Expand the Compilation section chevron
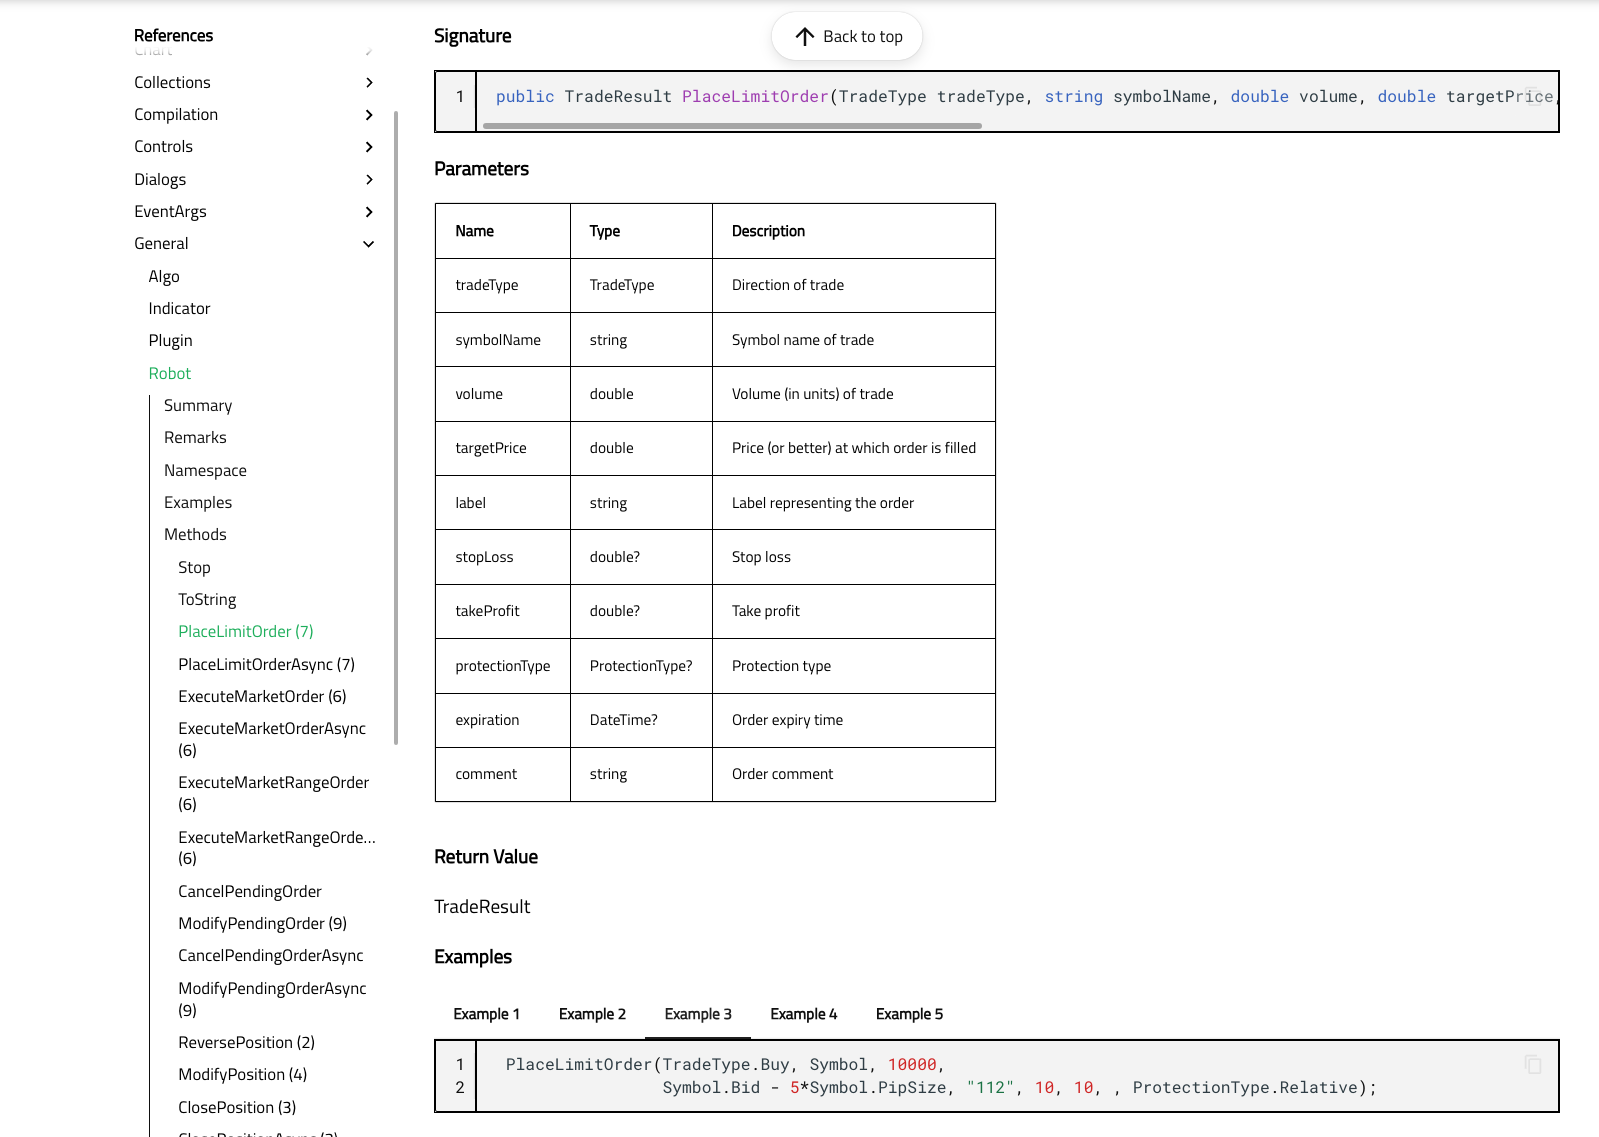 tap(369, 115)
